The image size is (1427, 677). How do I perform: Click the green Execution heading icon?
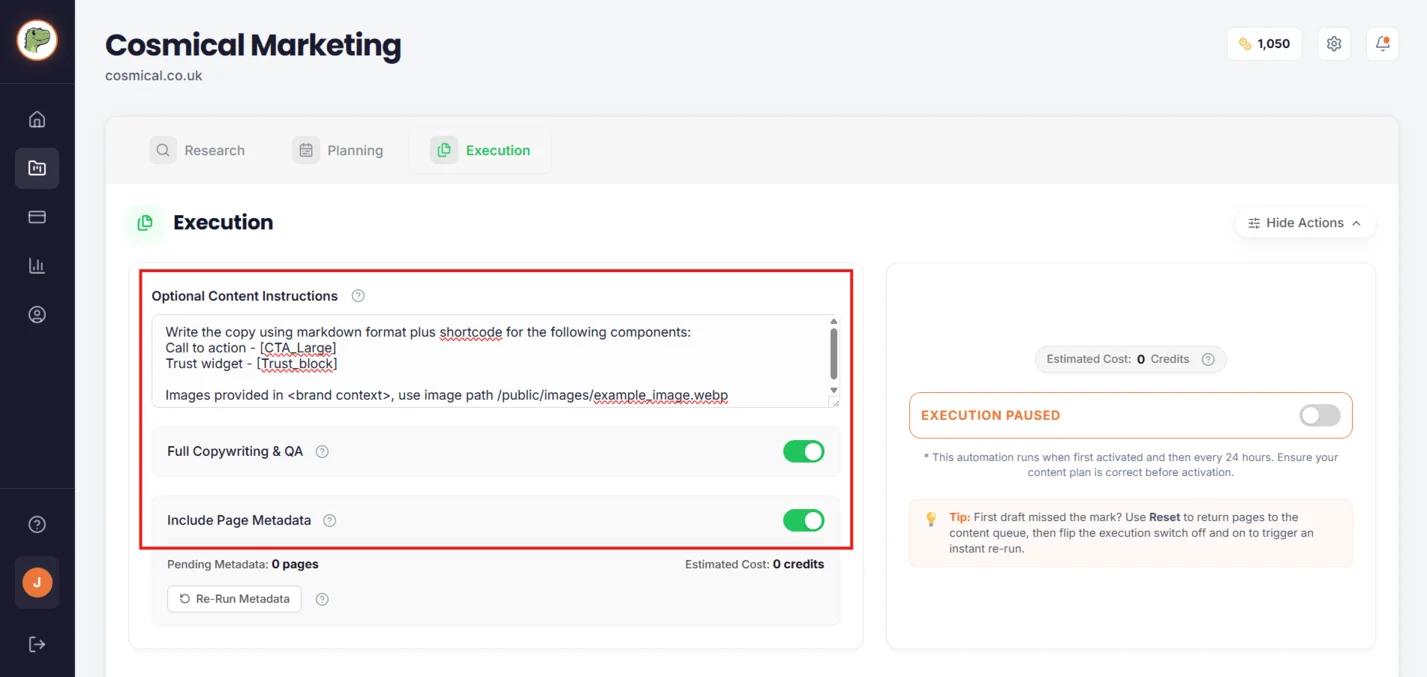(145, 223)
